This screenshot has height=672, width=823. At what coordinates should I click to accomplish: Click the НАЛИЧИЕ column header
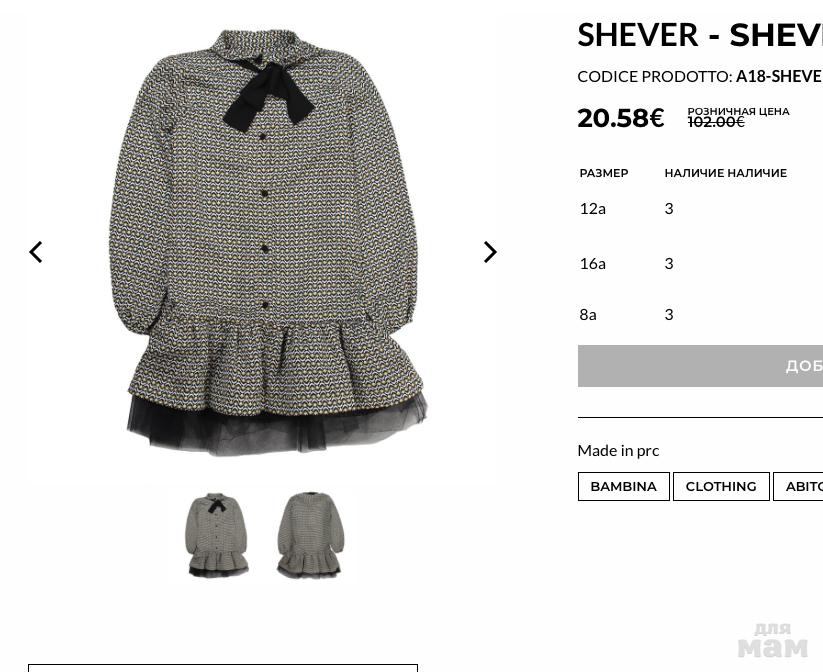pyautogui.click(x=725, y=173)
